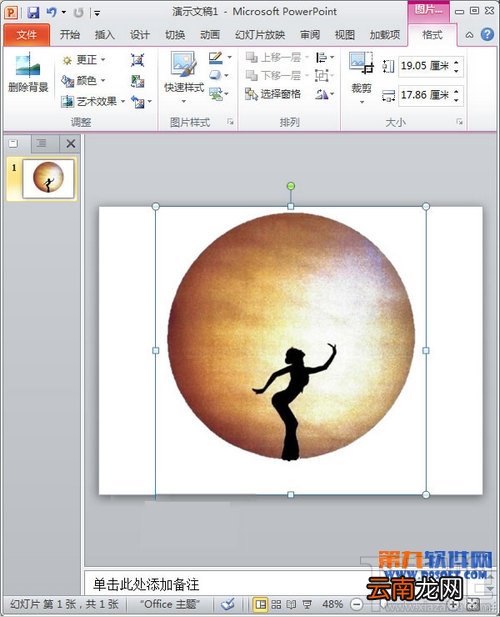The width and height of the screenshot is (500, 617).
Task: Click the dancer picture on the slide
Action: [x=291, y=350]
